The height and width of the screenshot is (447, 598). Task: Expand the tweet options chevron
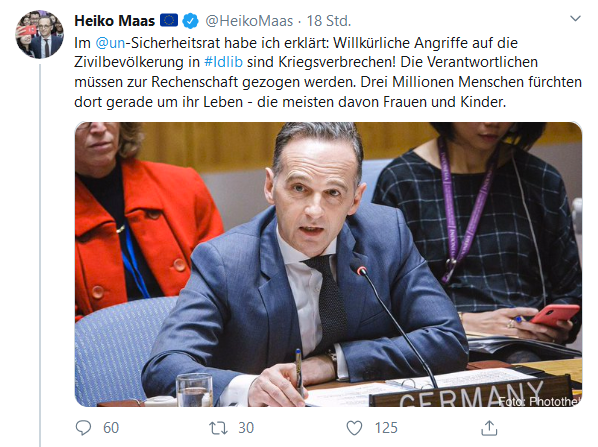point(575,18)
